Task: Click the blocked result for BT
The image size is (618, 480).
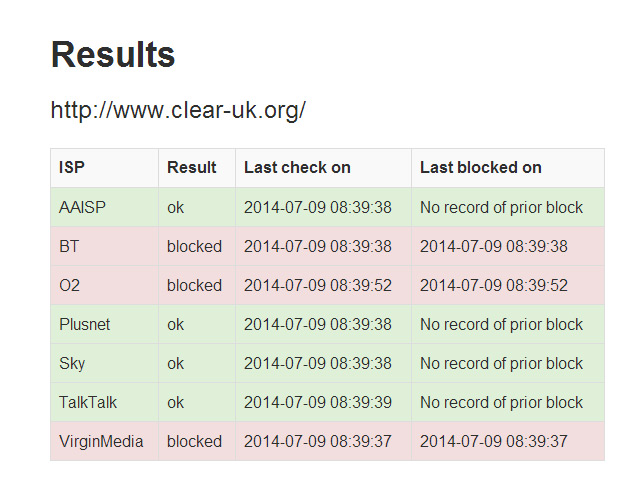Action: [x=194, y=247]
